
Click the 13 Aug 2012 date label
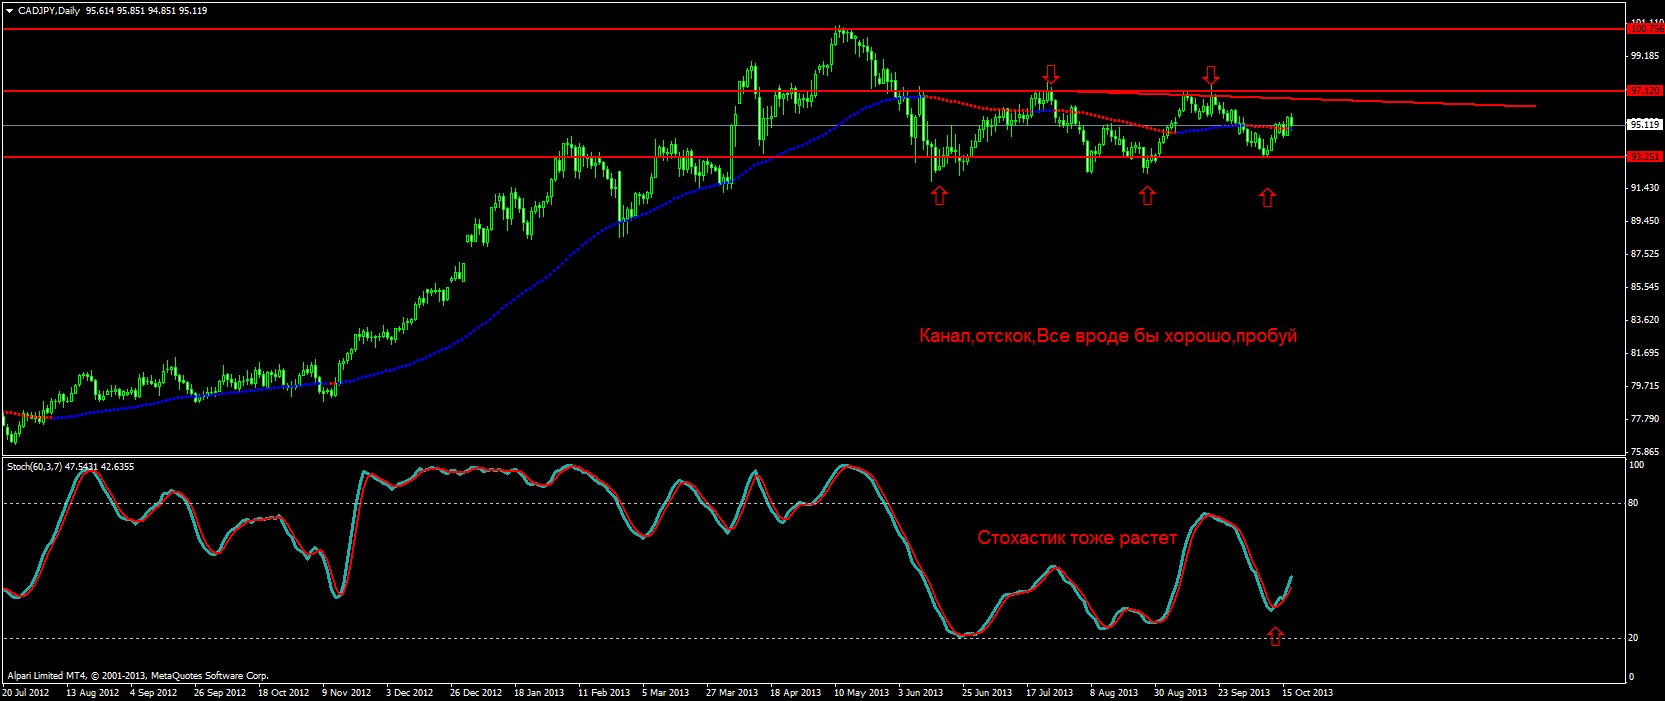click(92, 693)
